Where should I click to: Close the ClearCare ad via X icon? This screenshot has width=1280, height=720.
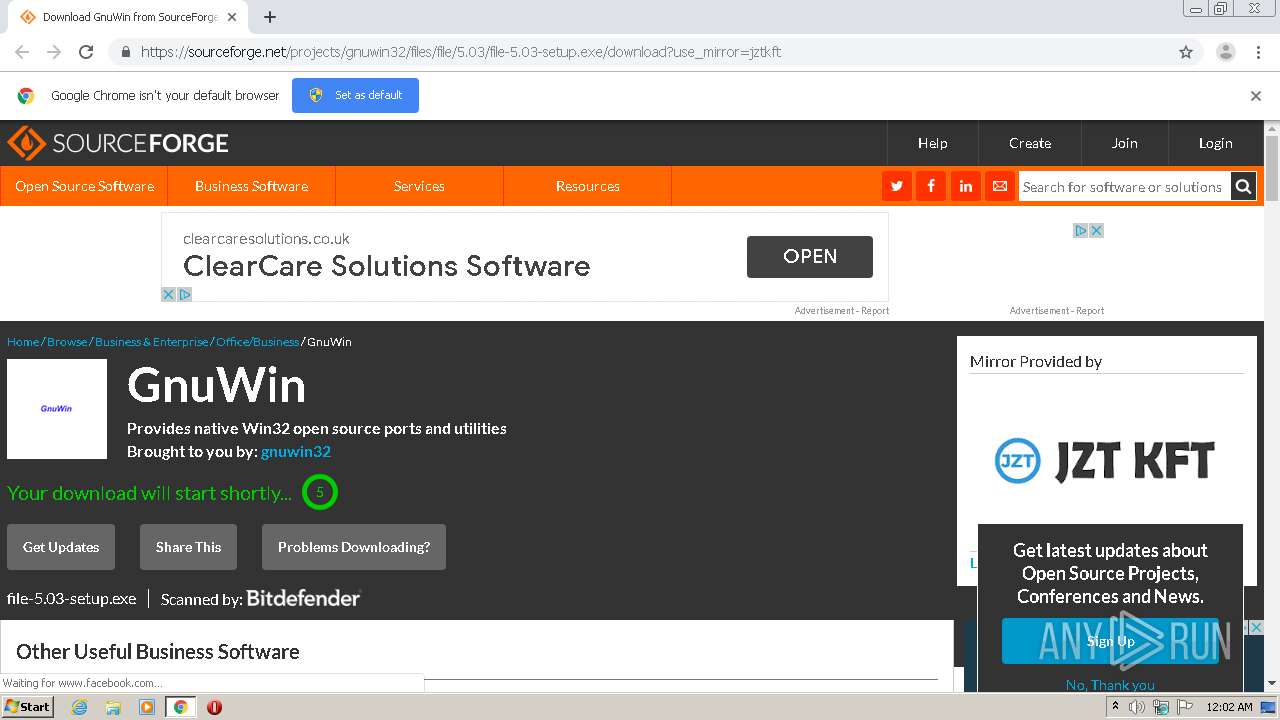169,294
